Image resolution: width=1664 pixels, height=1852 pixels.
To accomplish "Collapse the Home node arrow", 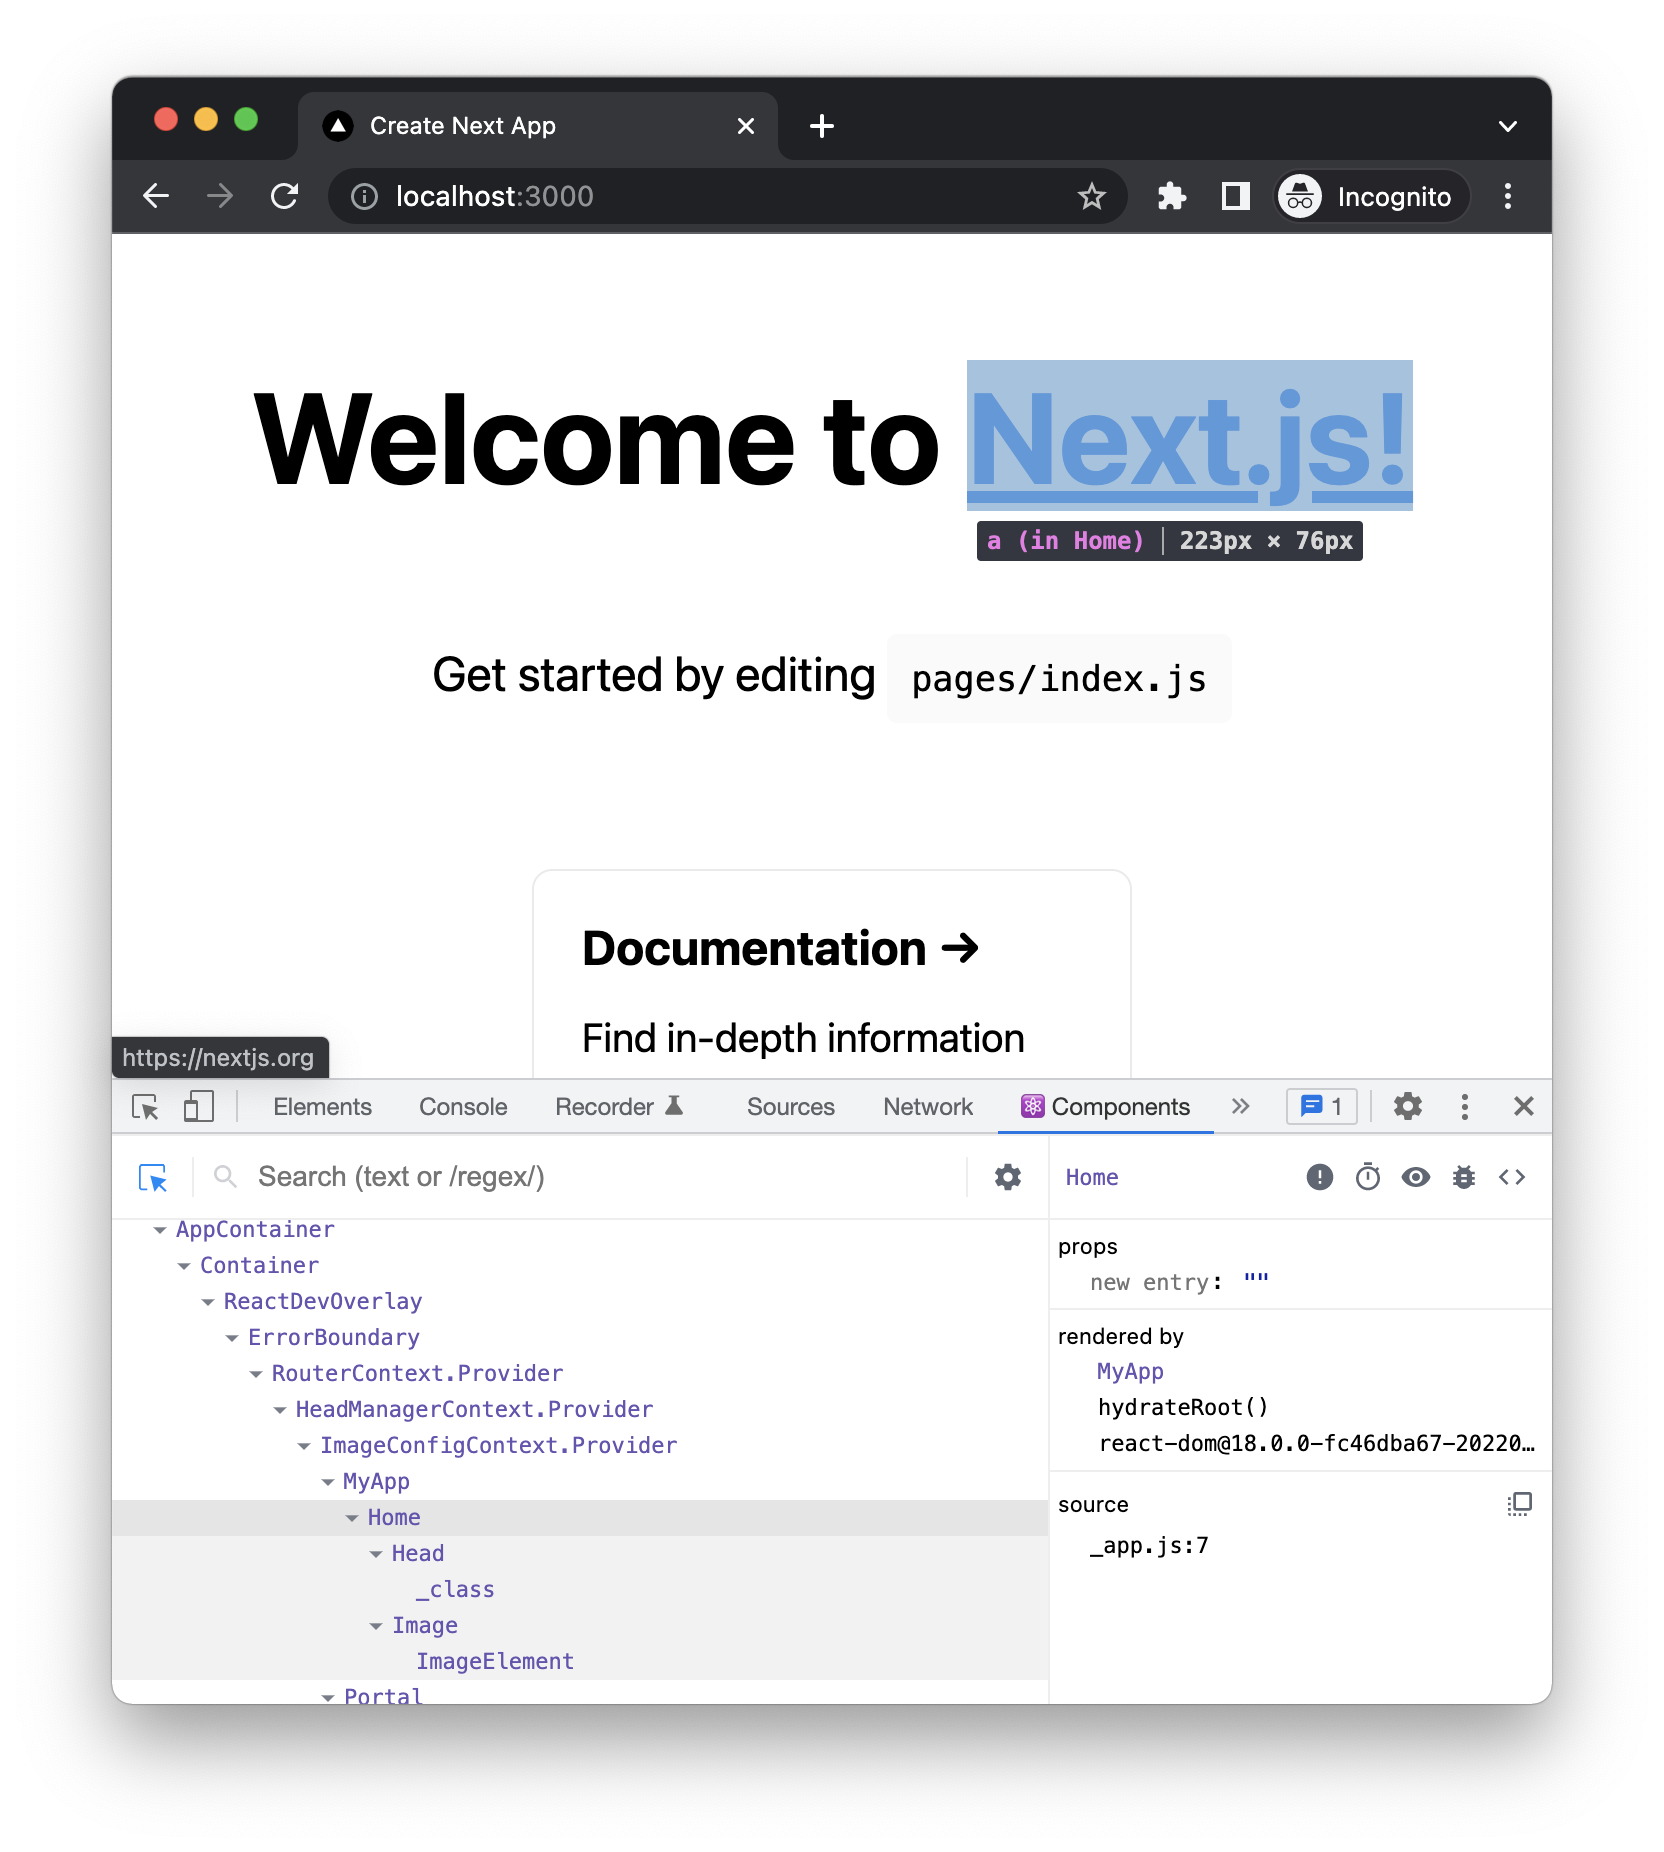I will click(x=352, y=1518).
